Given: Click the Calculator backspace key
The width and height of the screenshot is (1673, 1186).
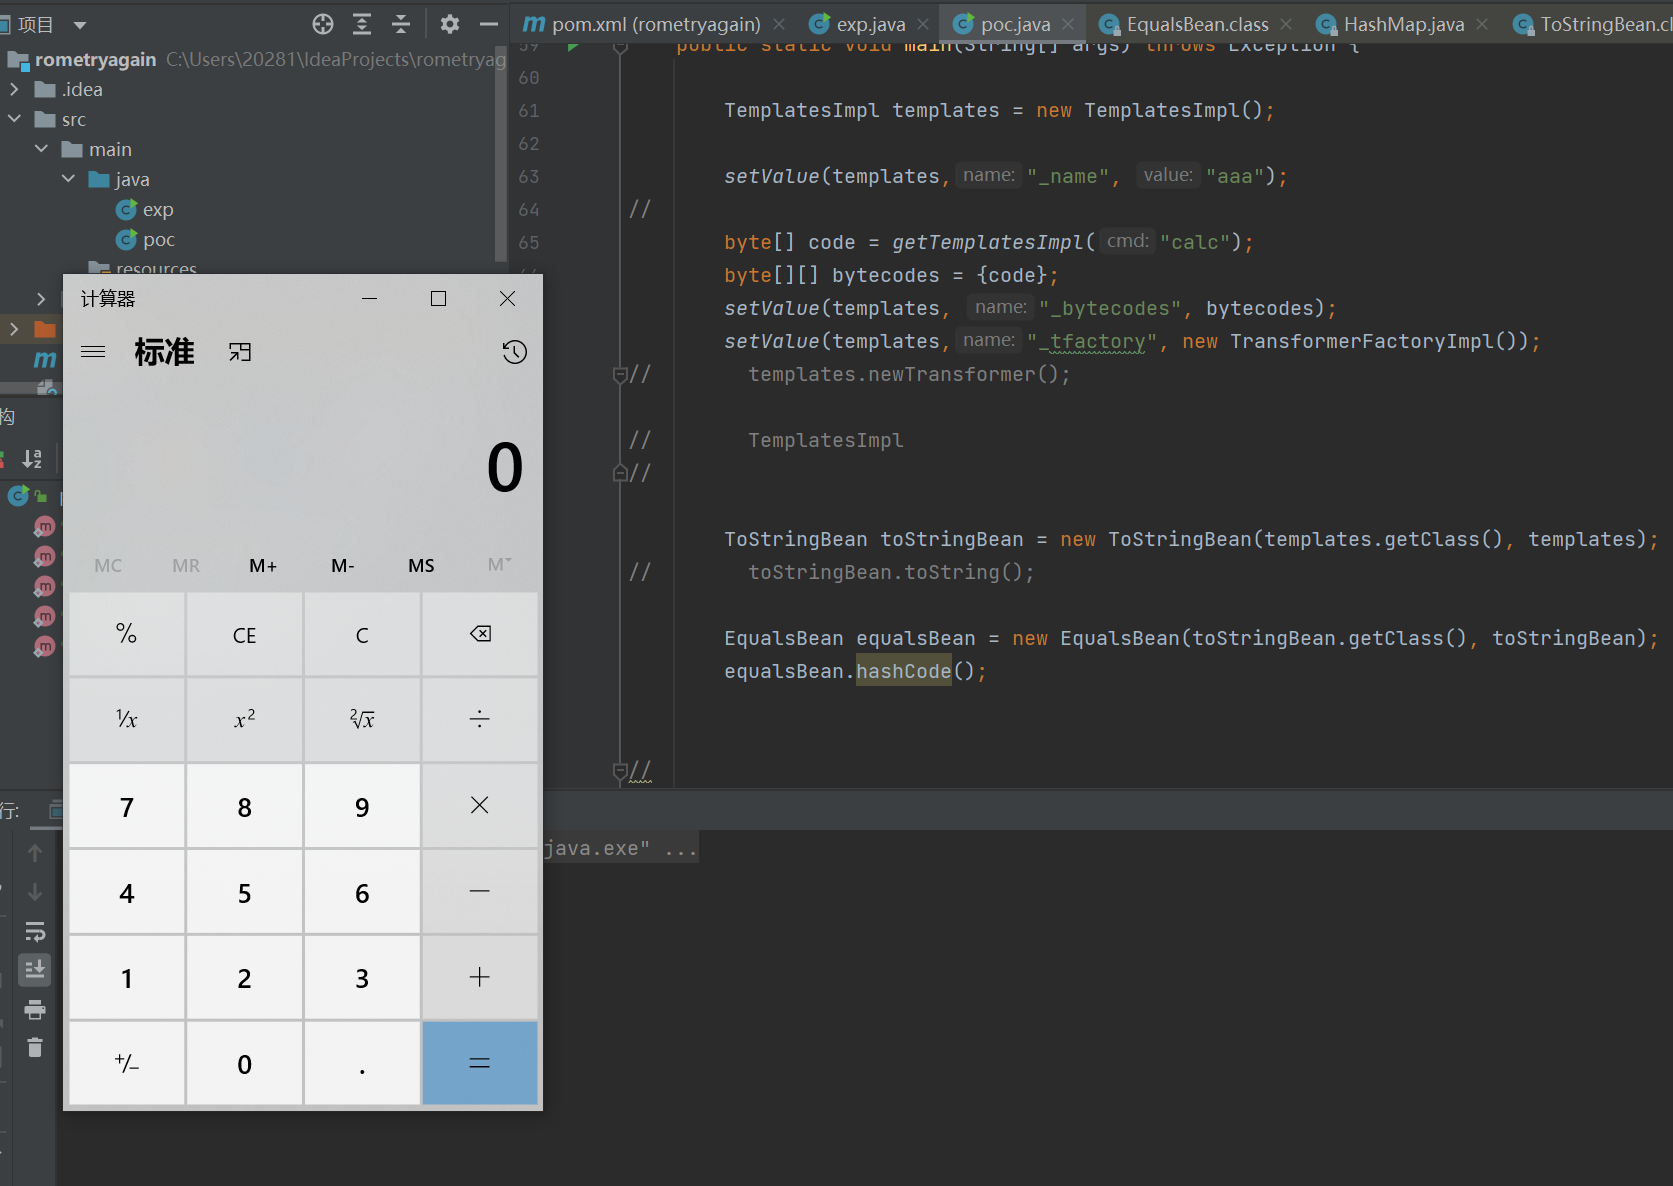Looking at the screenshot, I should (x=480, y=634).
